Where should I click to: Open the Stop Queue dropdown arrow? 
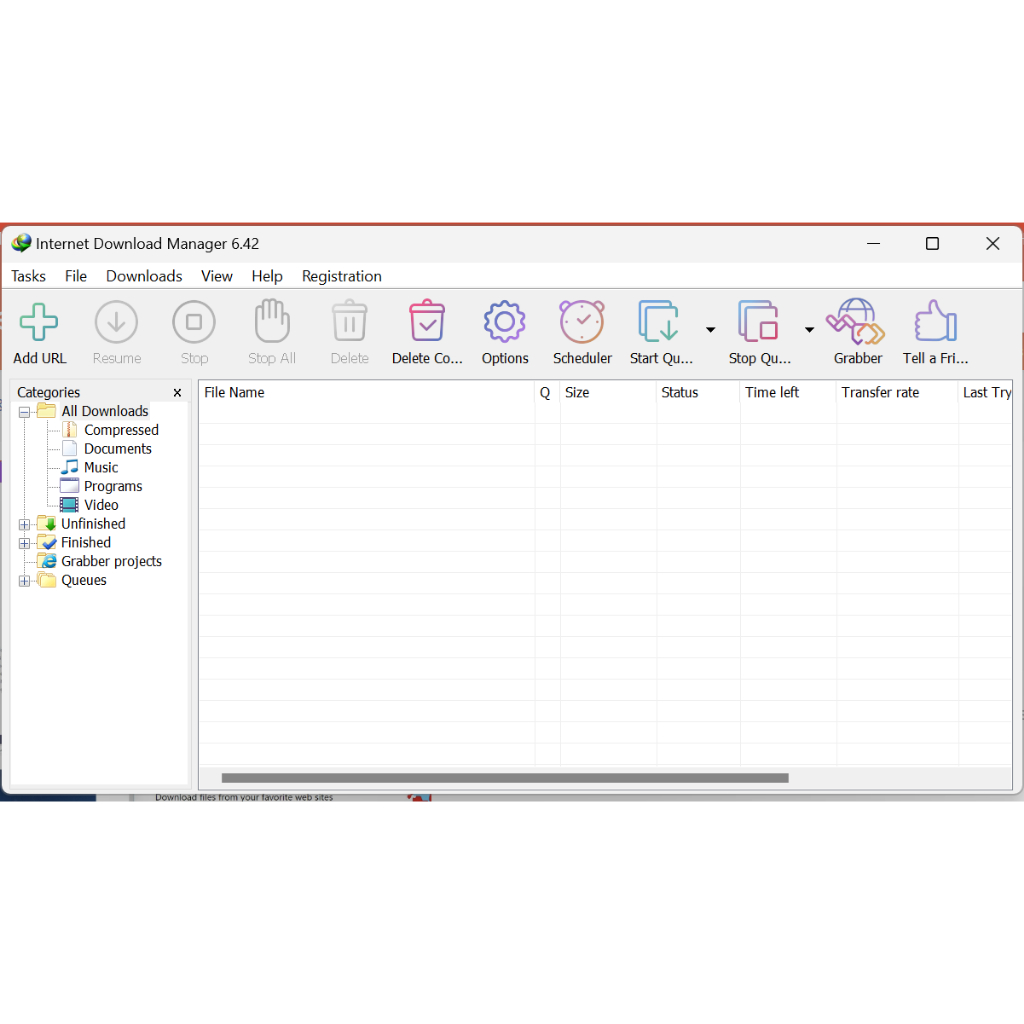pos(810,329)
